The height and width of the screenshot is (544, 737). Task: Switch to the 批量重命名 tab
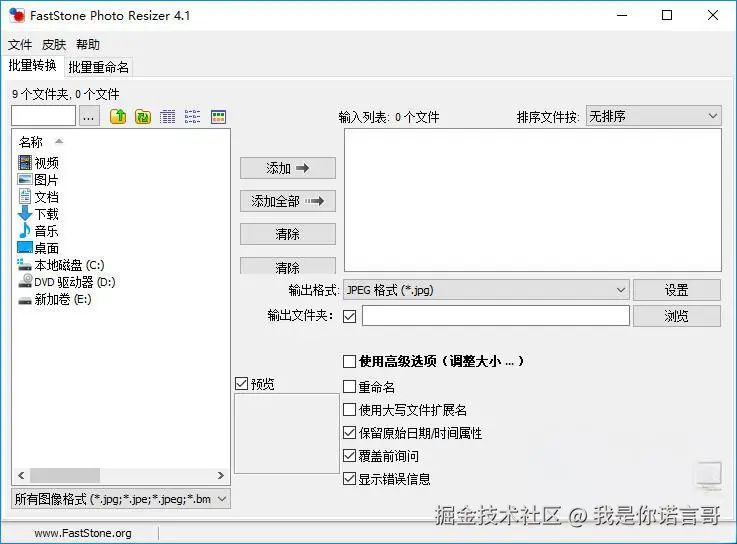coord(98,67)
